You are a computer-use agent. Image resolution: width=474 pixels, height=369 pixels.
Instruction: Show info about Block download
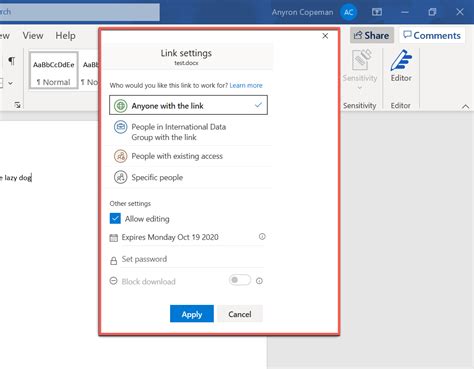pos(259,281)
